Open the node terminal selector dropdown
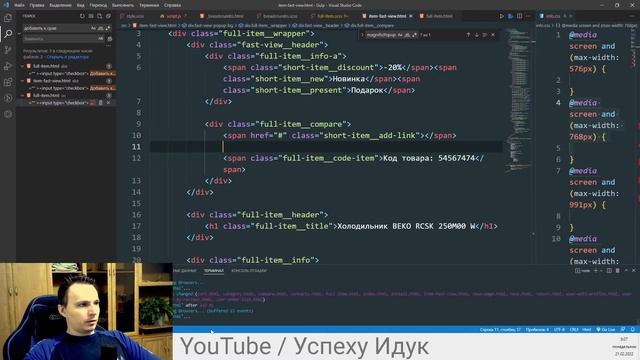 click(x=582, y=270)
